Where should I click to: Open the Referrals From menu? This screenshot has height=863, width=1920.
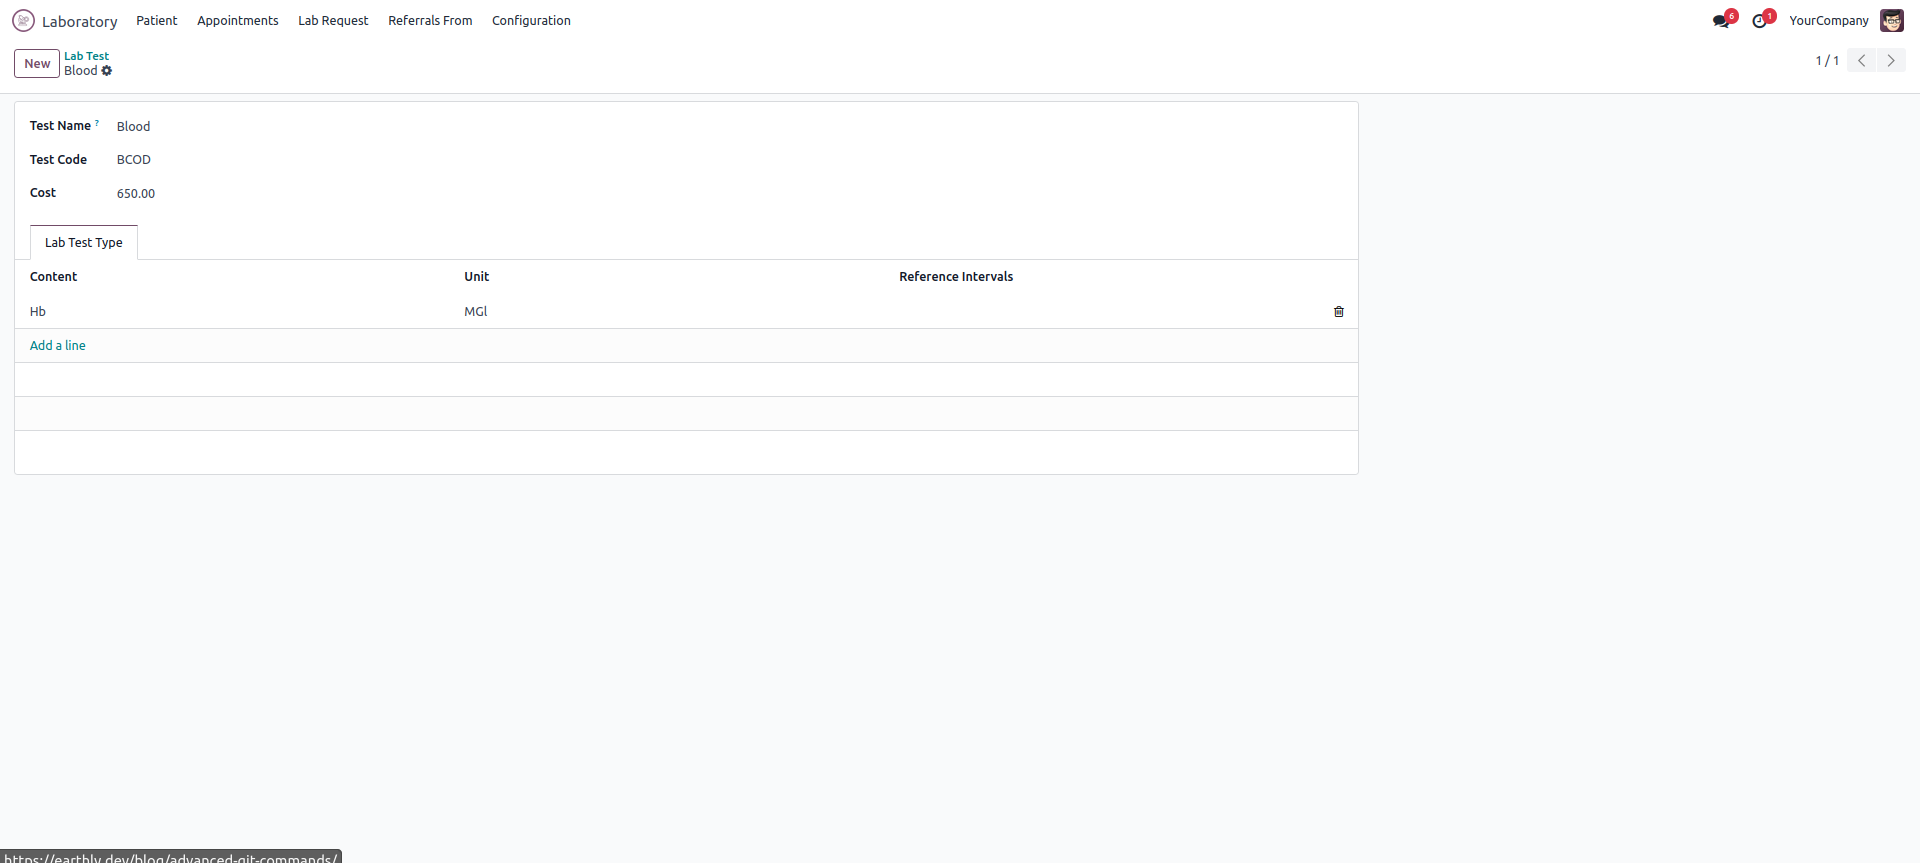(x=430, y=21)
